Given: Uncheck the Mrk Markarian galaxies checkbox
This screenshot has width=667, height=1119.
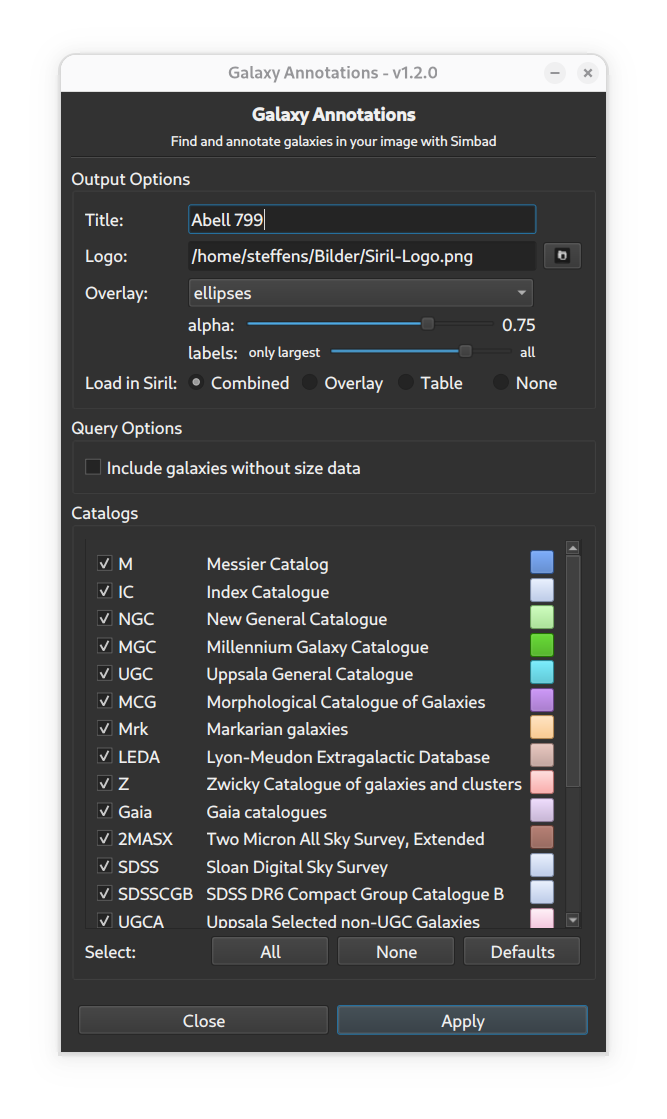Looking at the screenshot, I should (x=104, y=728).
